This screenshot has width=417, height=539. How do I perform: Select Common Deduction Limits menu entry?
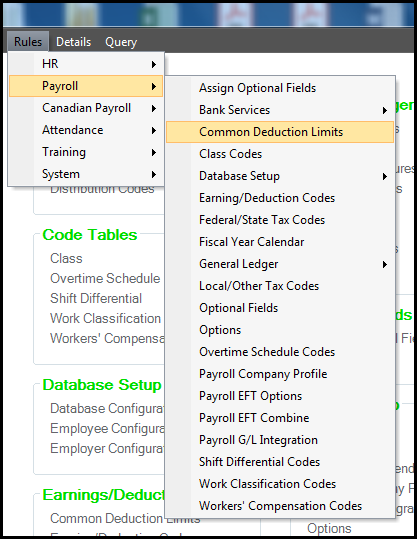click(x=280, y=132)
